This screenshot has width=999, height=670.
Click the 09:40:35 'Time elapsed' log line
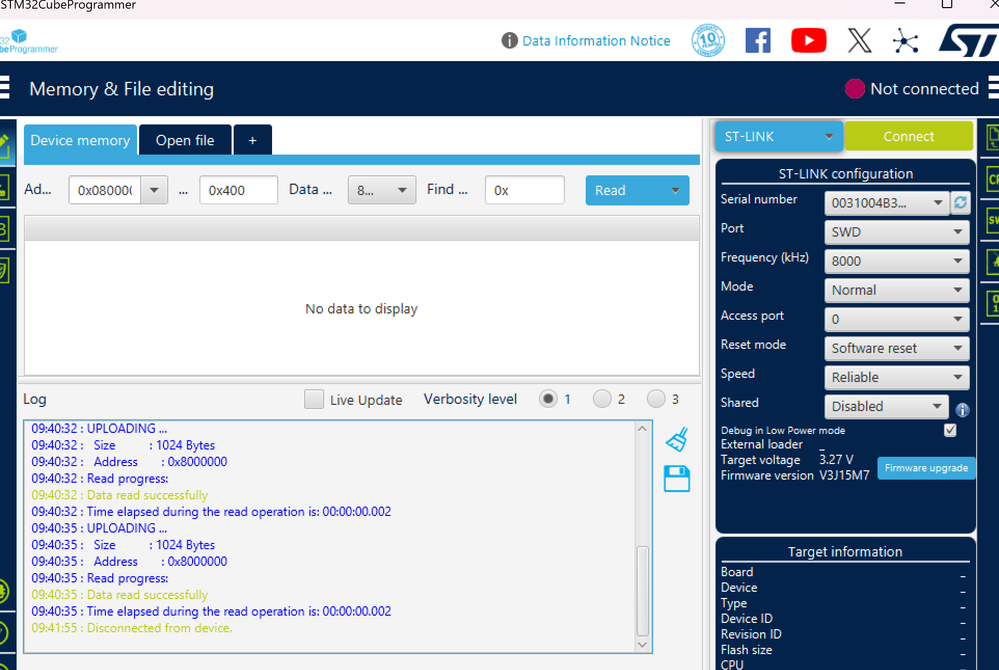[212, 611]
